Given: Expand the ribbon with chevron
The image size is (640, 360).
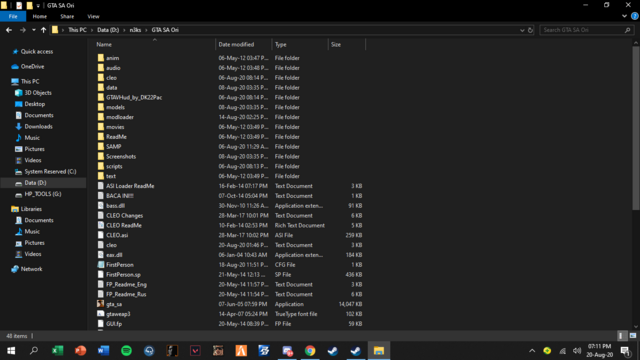Looking at the screenshot, I should tap(624, 16).
